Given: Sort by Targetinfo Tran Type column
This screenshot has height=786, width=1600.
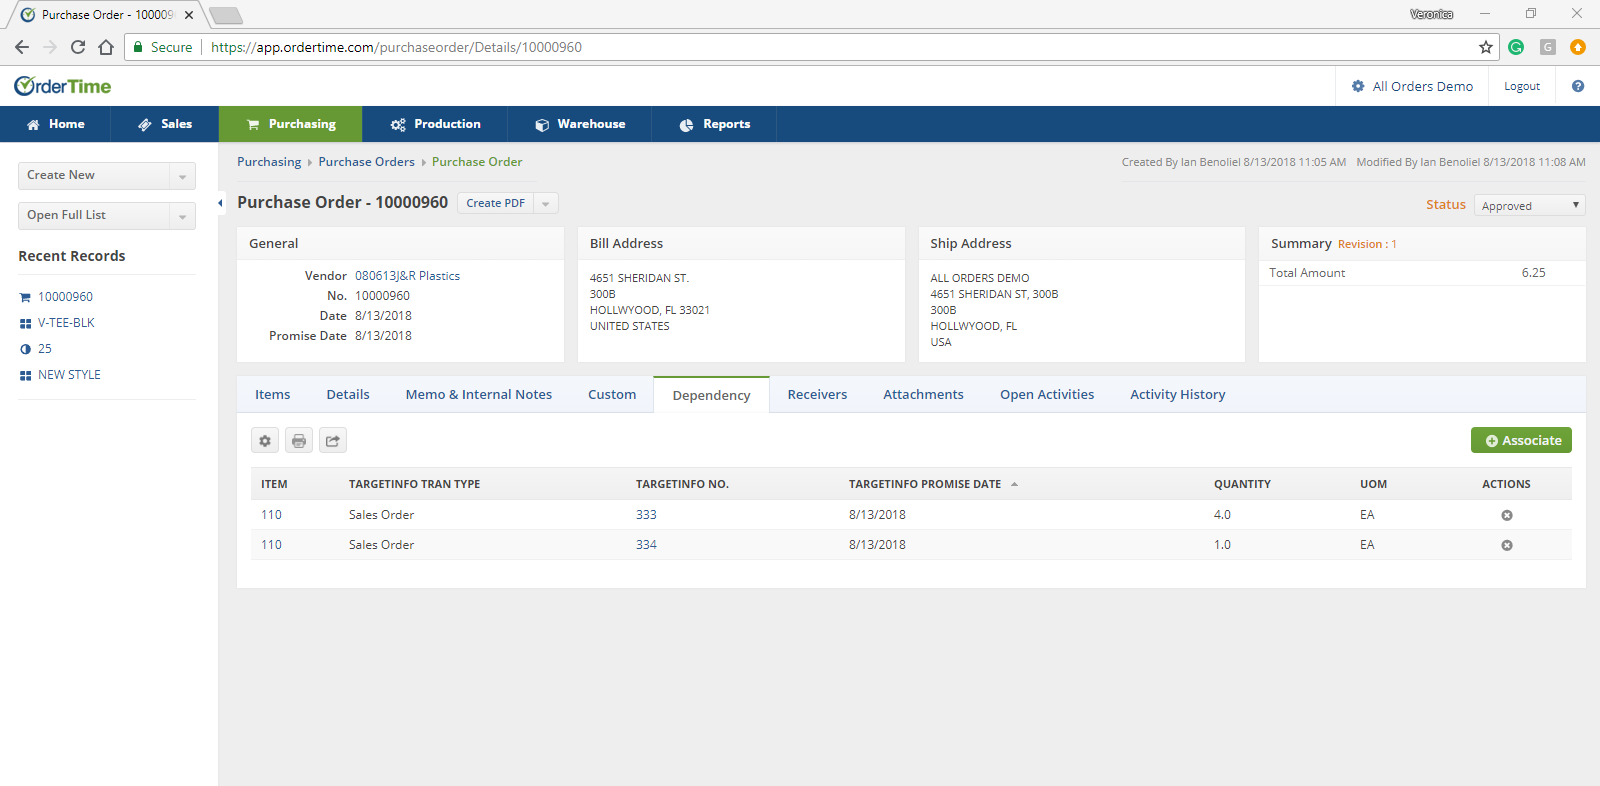Looking at the screenshot, I should pos(414,484).
